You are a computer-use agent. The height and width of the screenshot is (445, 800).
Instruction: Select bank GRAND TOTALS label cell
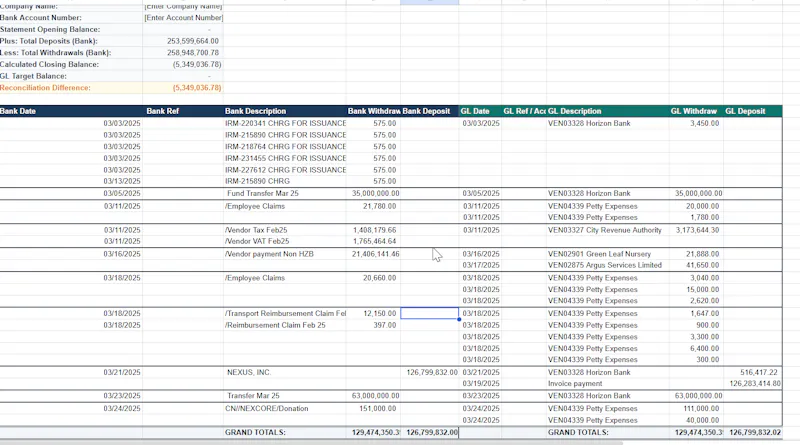[285, 432]
